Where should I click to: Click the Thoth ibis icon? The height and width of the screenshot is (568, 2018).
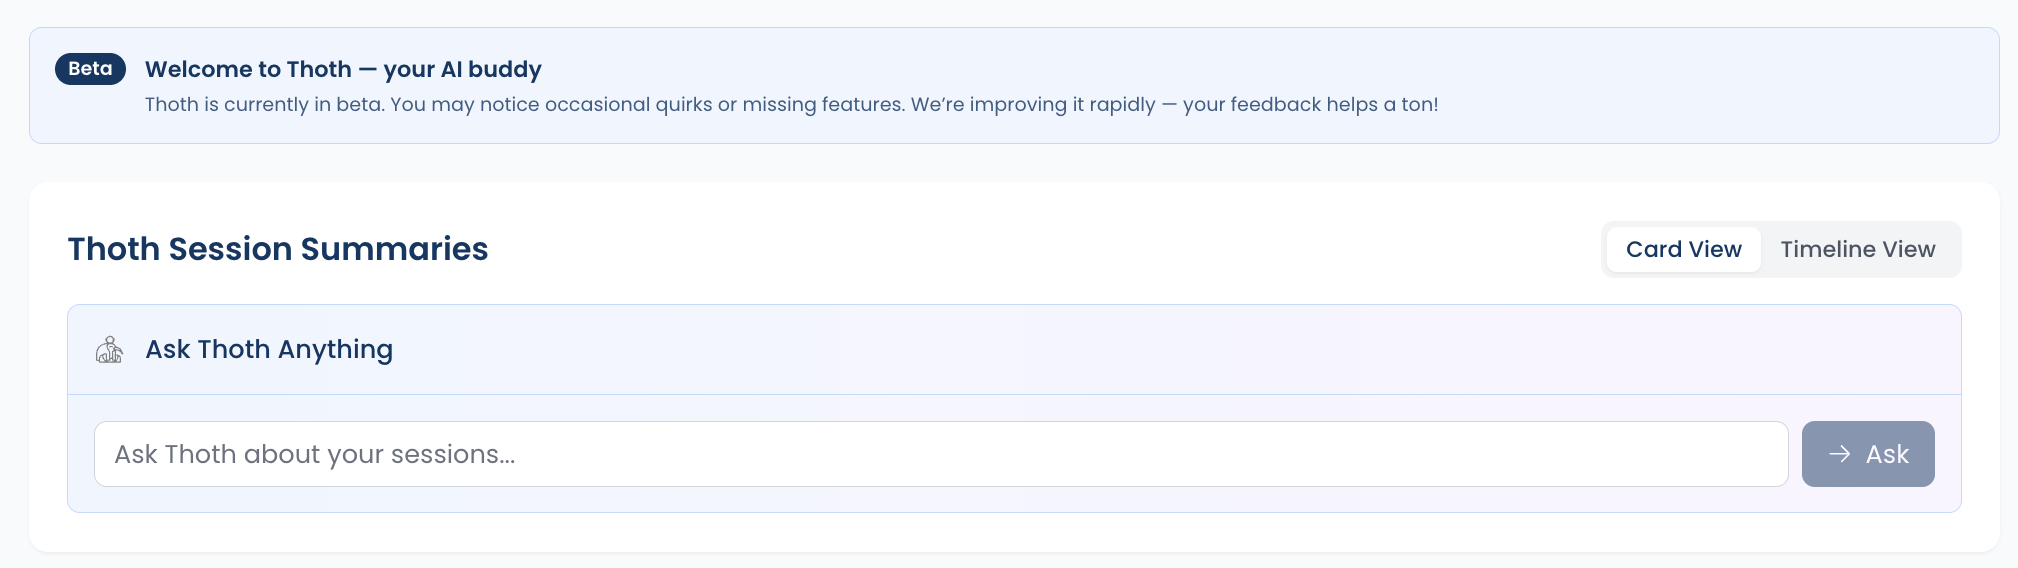pyautogui.click(x=109, y=350)
